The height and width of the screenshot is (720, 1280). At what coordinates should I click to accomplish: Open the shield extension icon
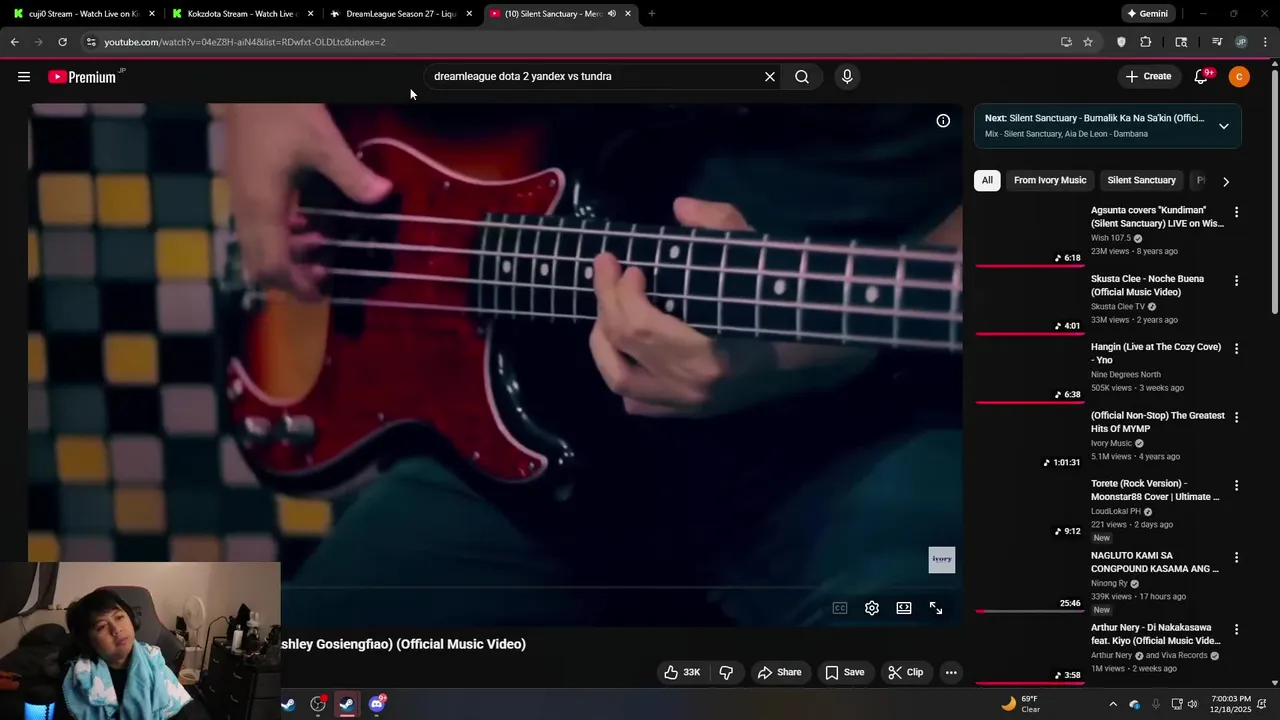click(x=1121, y=42)
